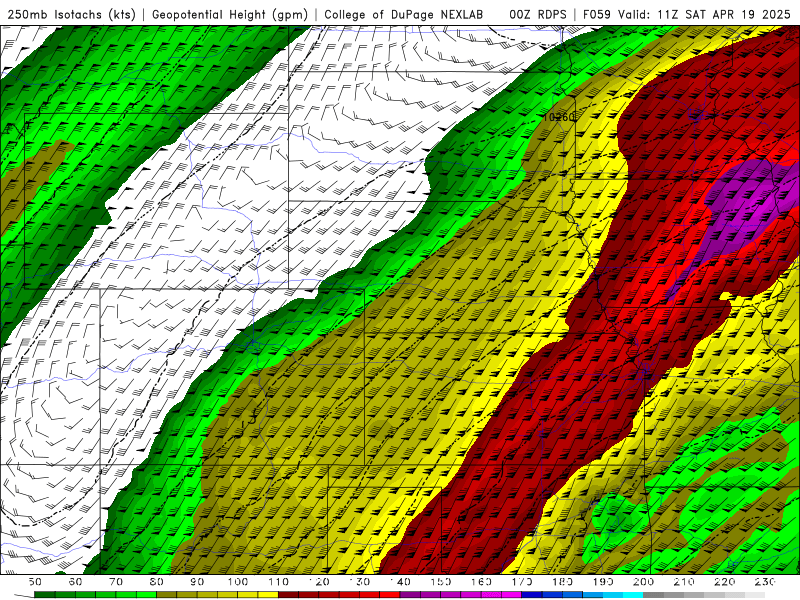Click 'F059 Valid: 11Z SAT APR 19 2025'
800x600 pixels.
[686, 14]
